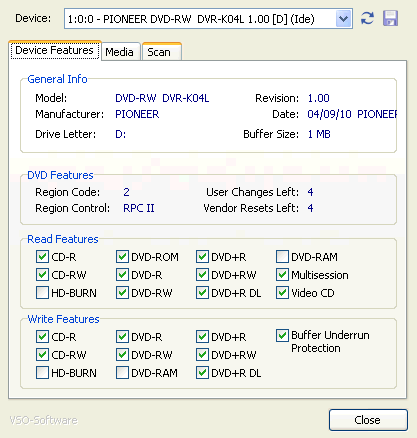This screenshot has width=417, height=438.
Task: Toggle Read Features DVD-RW checkbox
Action: 122,293
